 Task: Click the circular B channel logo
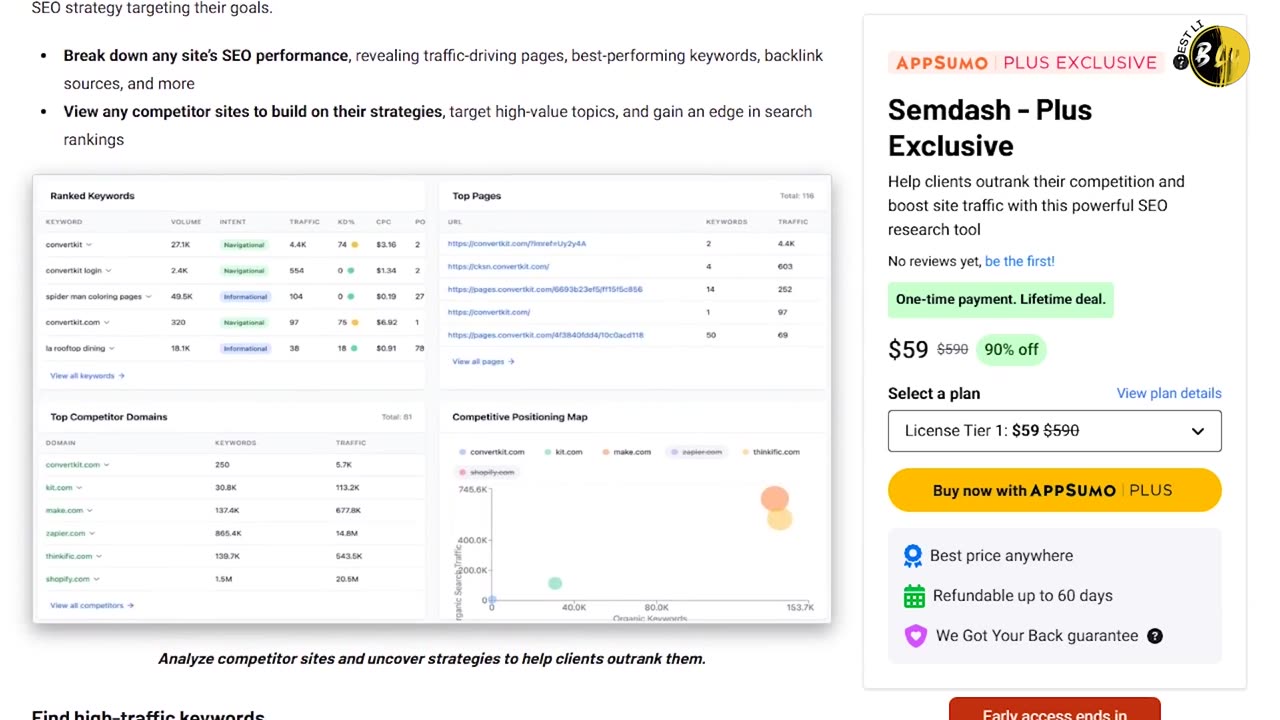tap(1218, 57)
